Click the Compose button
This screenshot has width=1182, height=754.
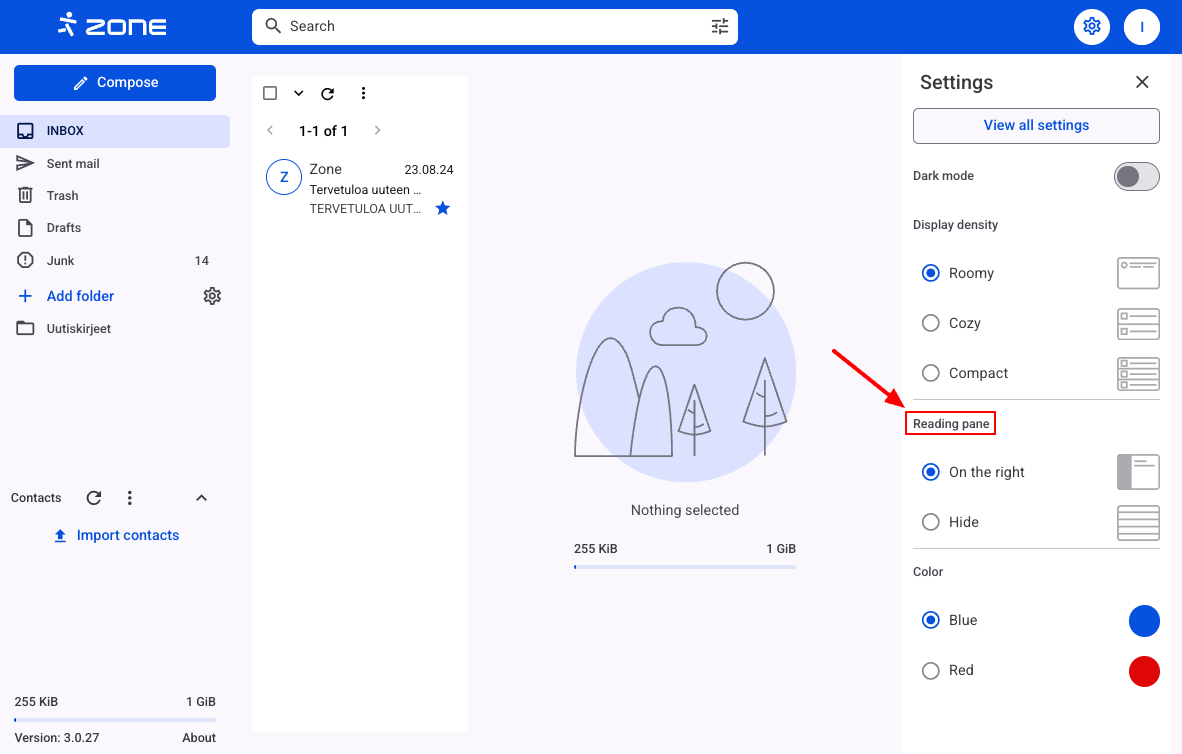115,83
